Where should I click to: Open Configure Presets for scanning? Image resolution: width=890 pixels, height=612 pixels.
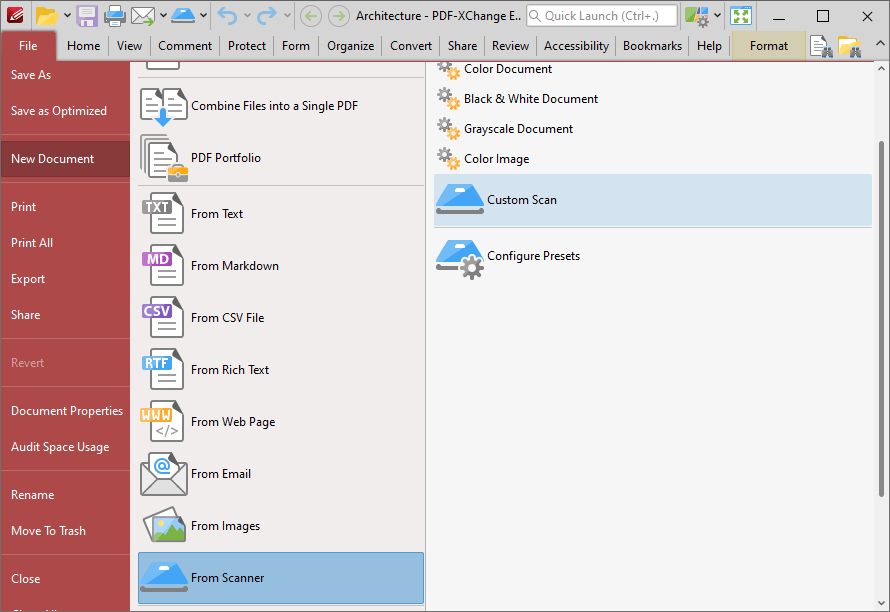[x=533, y=255]
